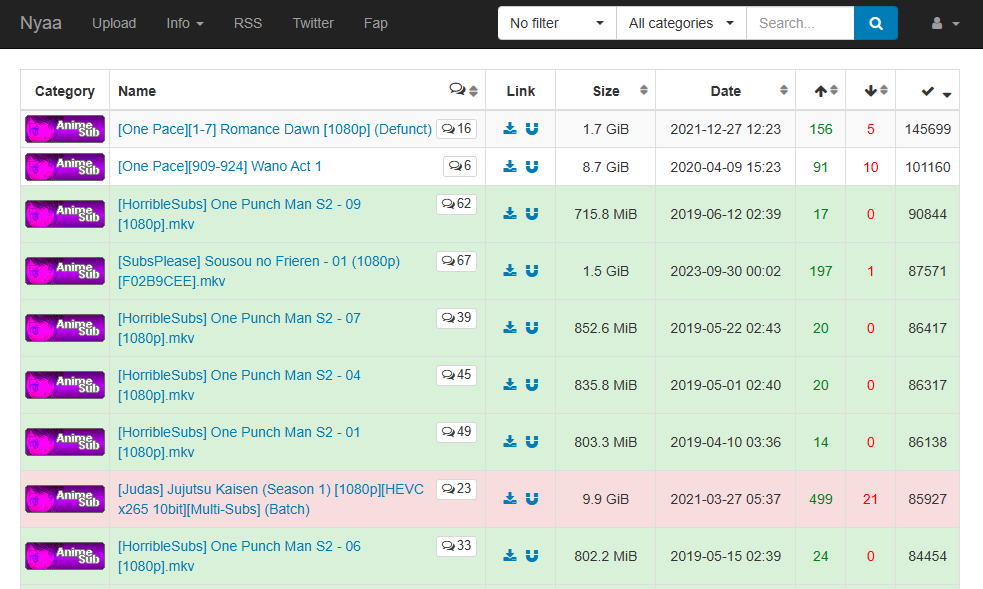Click Anime Sub category icon for Jujutsu Kaisen
The width and height of the screenshot is (983, 589).
(65, 499)
